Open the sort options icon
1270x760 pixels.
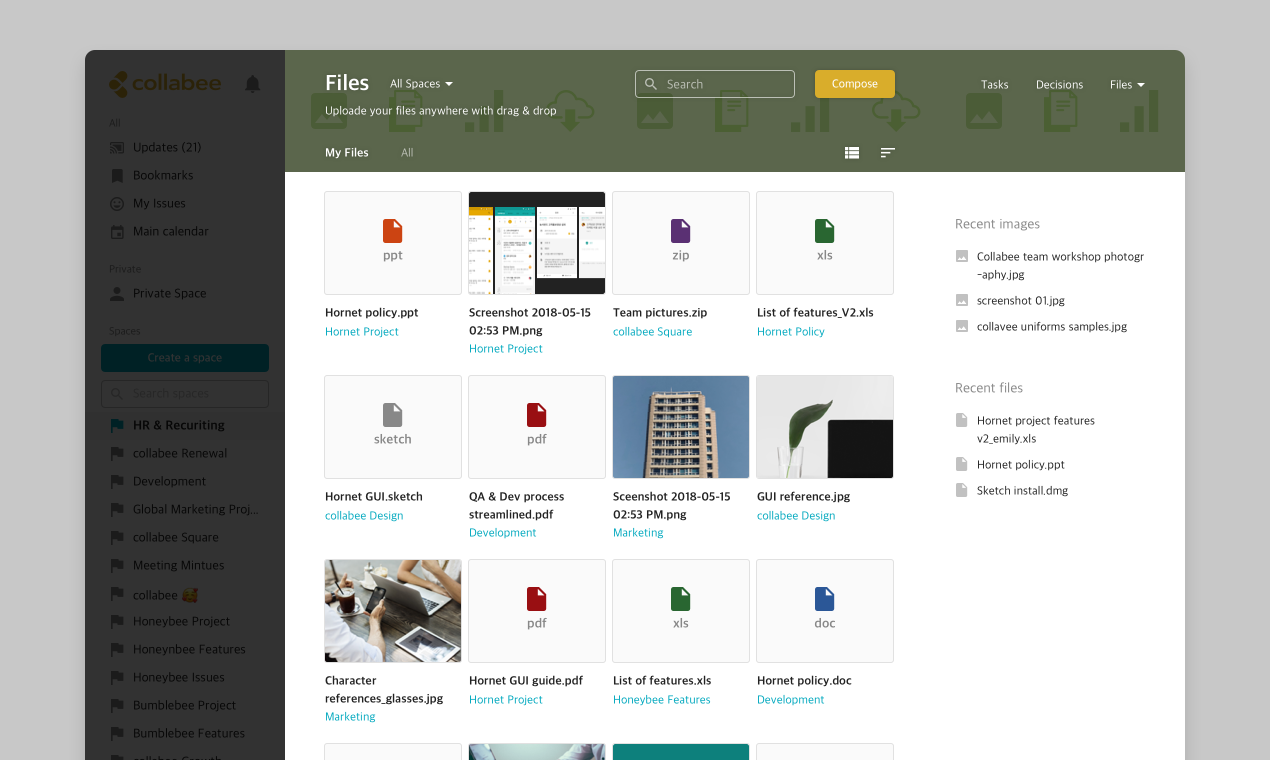tap(887, 153)
